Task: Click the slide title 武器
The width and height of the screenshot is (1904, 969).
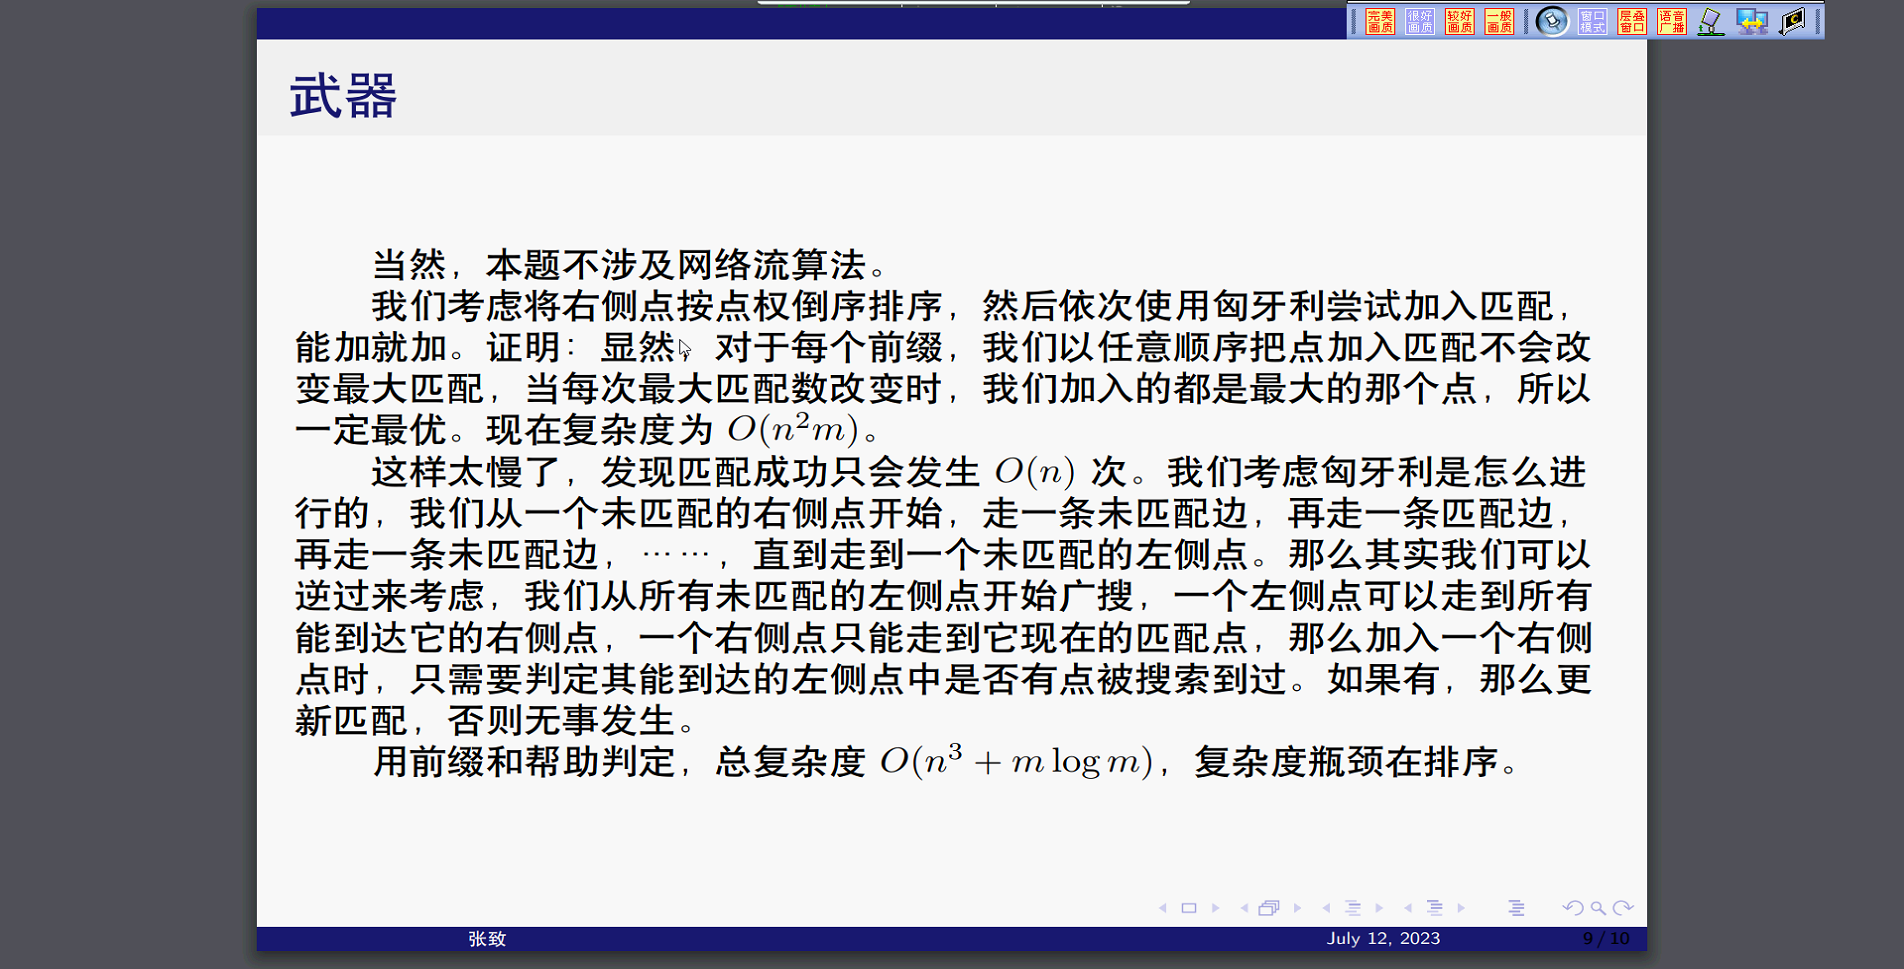Action: point(343,97)
